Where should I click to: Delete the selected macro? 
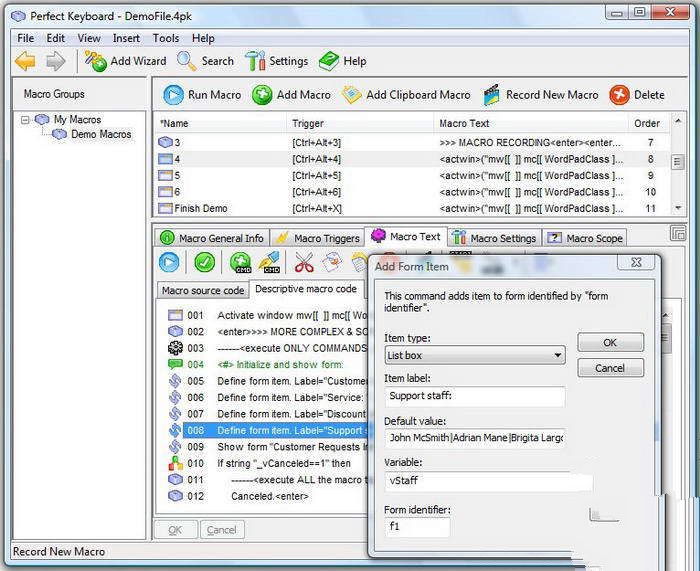point(637,95)
